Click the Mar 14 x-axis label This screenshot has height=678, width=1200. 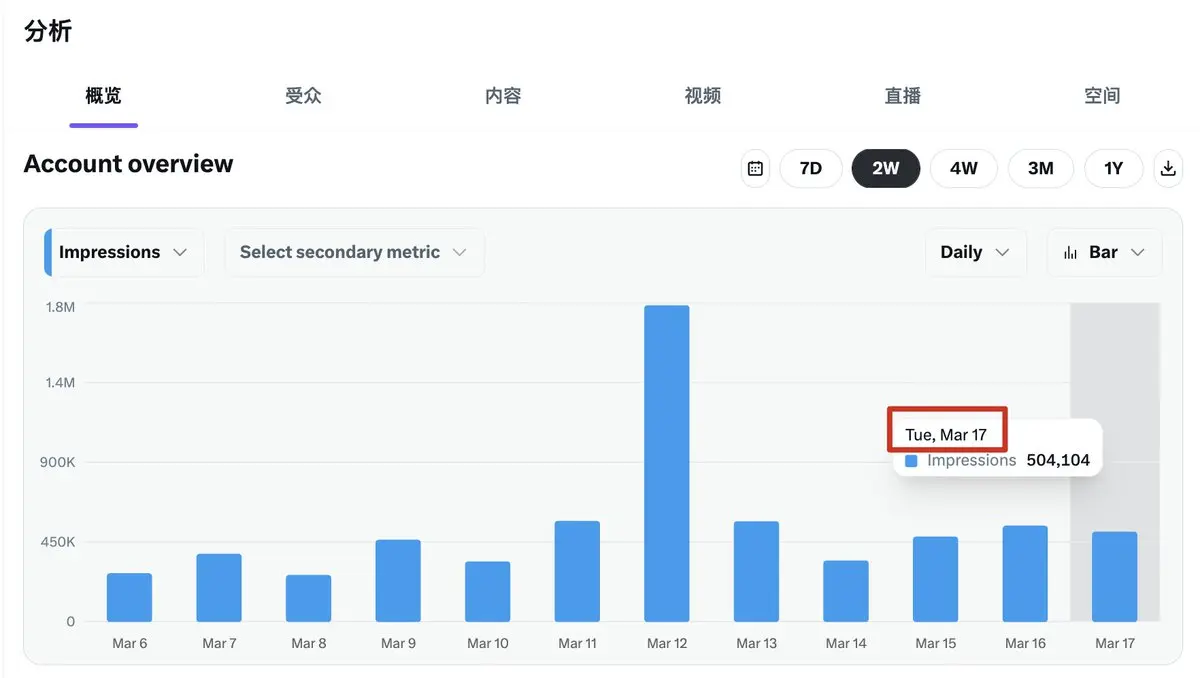click(x=846, y=643)
